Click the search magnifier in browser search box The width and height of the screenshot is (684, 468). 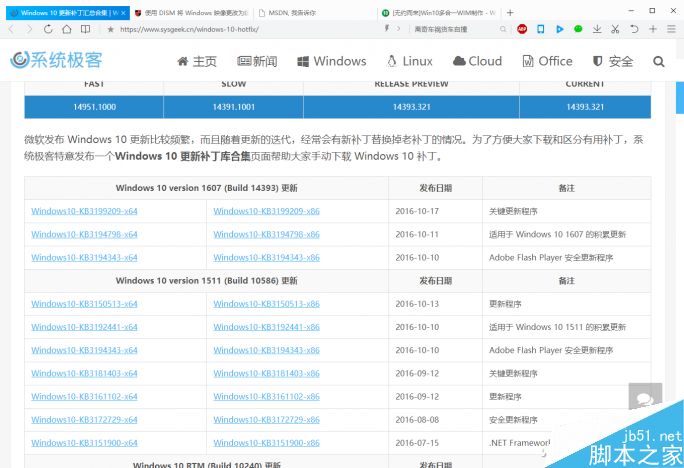pos(503,29)
